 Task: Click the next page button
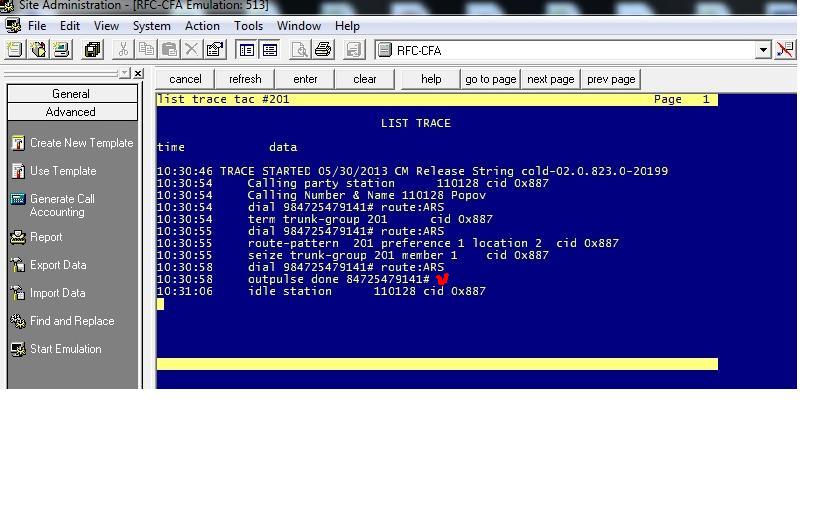click(550, 79)
